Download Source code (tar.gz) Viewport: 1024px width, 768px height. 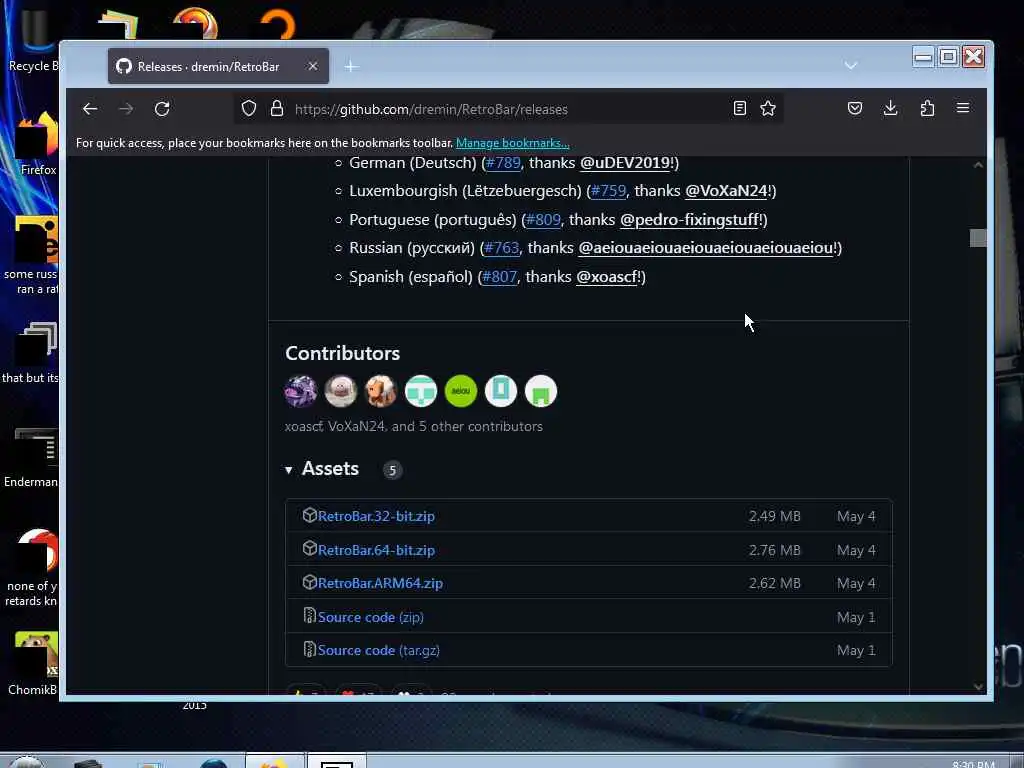pyautogui.click(x=379, y=650)
